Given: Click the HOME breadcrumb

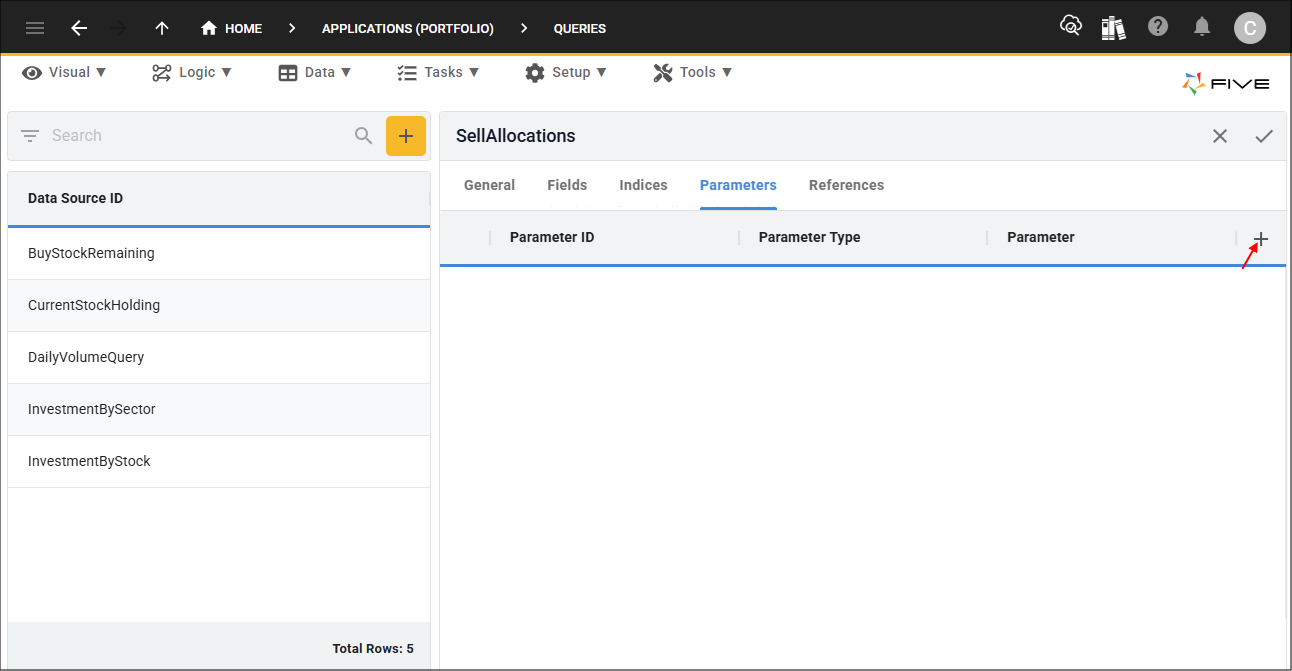Looking at the screenshot, I should click(231, 28).
